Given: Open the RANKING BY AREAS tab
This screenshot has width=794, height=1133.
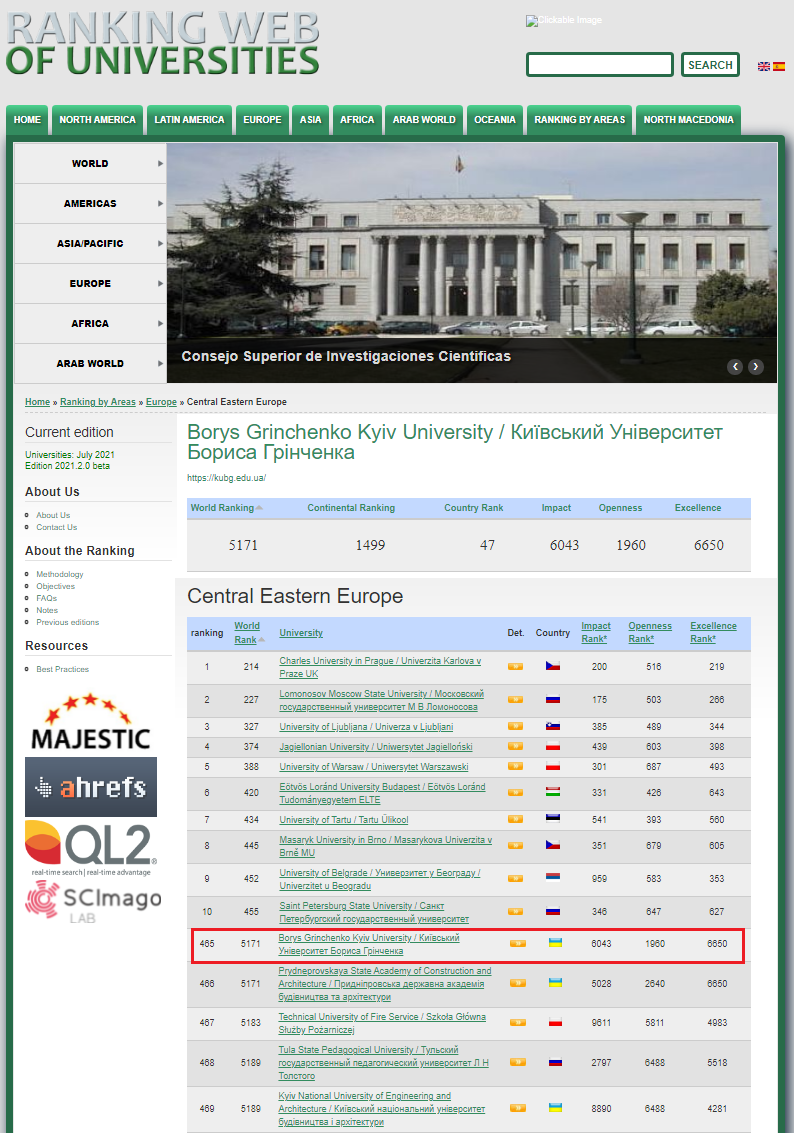Looking at the screenshot, I should point(579,120).
